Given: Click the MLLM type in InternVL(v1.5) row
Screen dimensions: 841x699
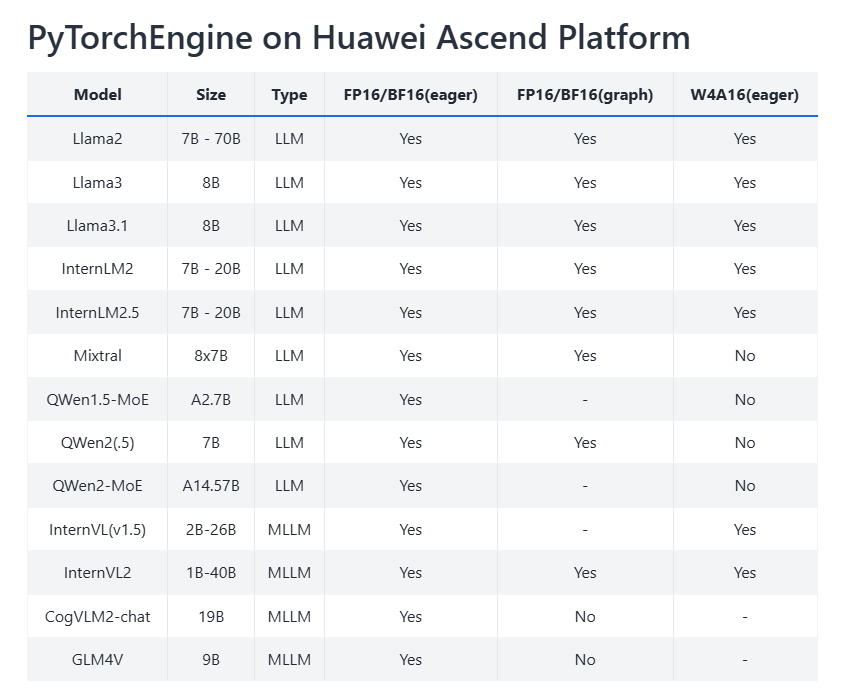Looking at the screenshot, I should tap(289, 529).
